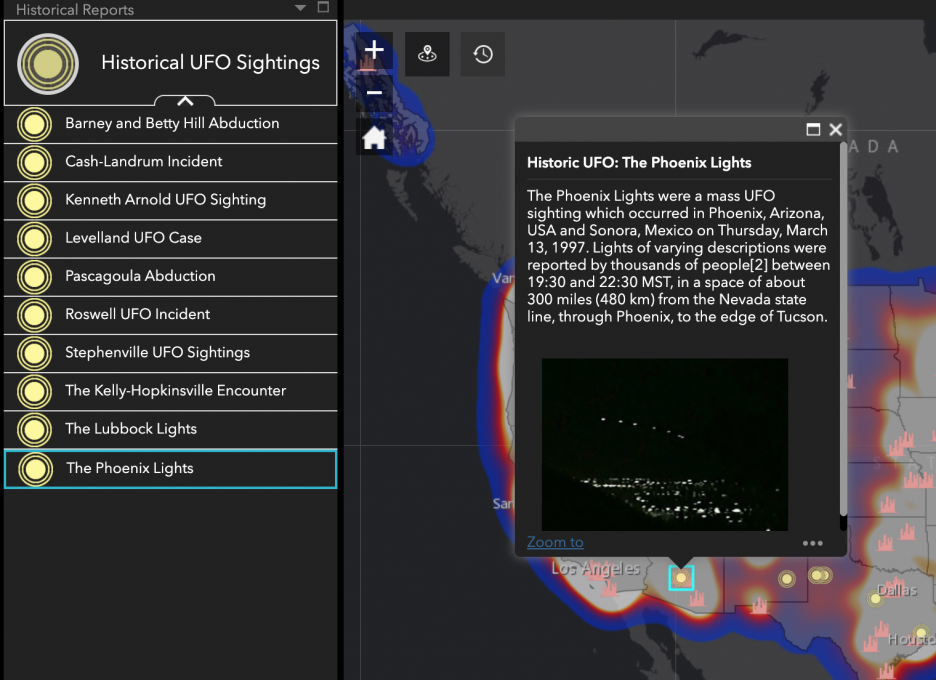The image size is (936, 680).
Task: Collapse the sightings list with the caret
Action: coord(185,101)
